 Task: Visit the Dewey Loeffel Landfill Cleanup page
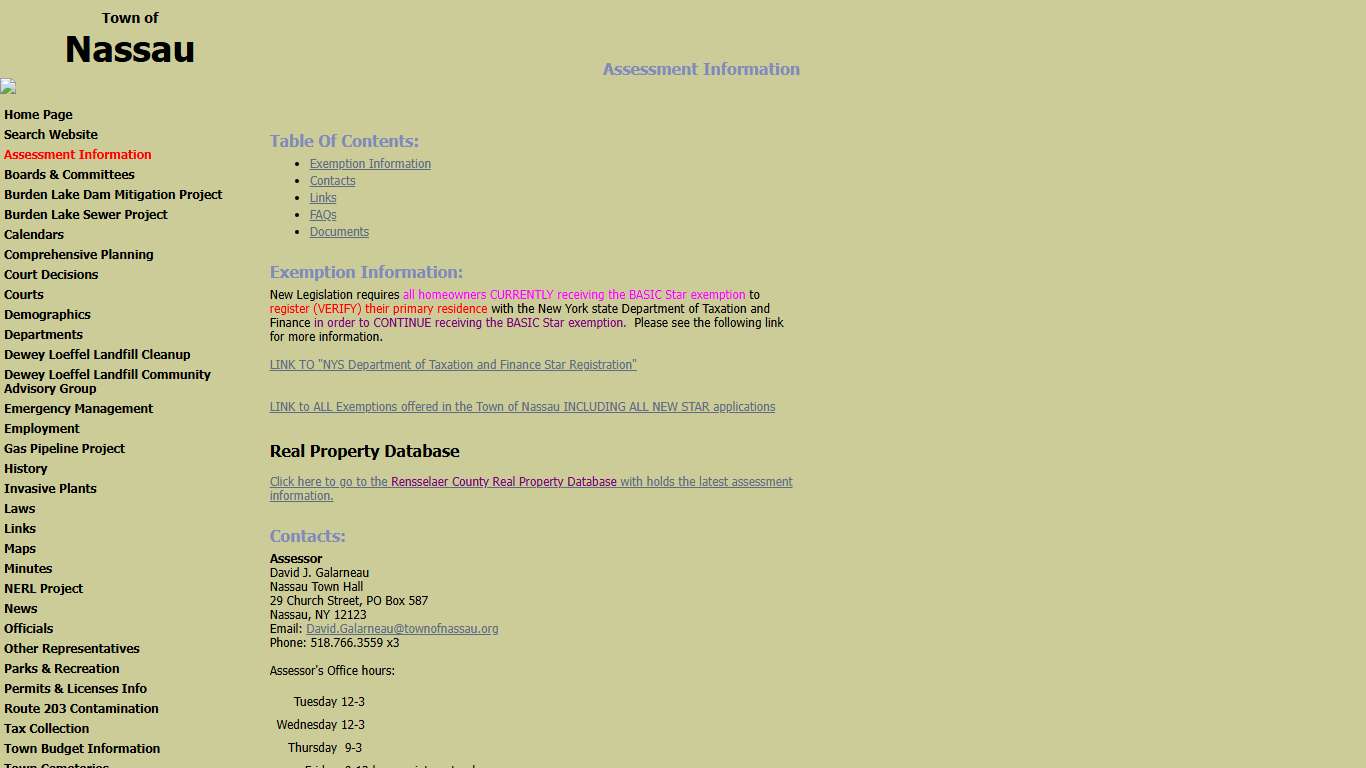point(97,354)
